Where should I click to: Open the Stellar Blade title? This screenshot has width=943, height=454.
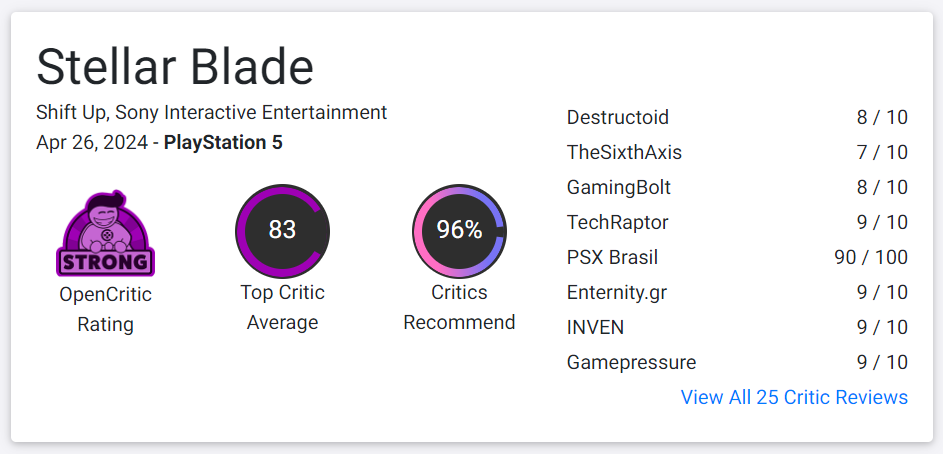(175, 67)
